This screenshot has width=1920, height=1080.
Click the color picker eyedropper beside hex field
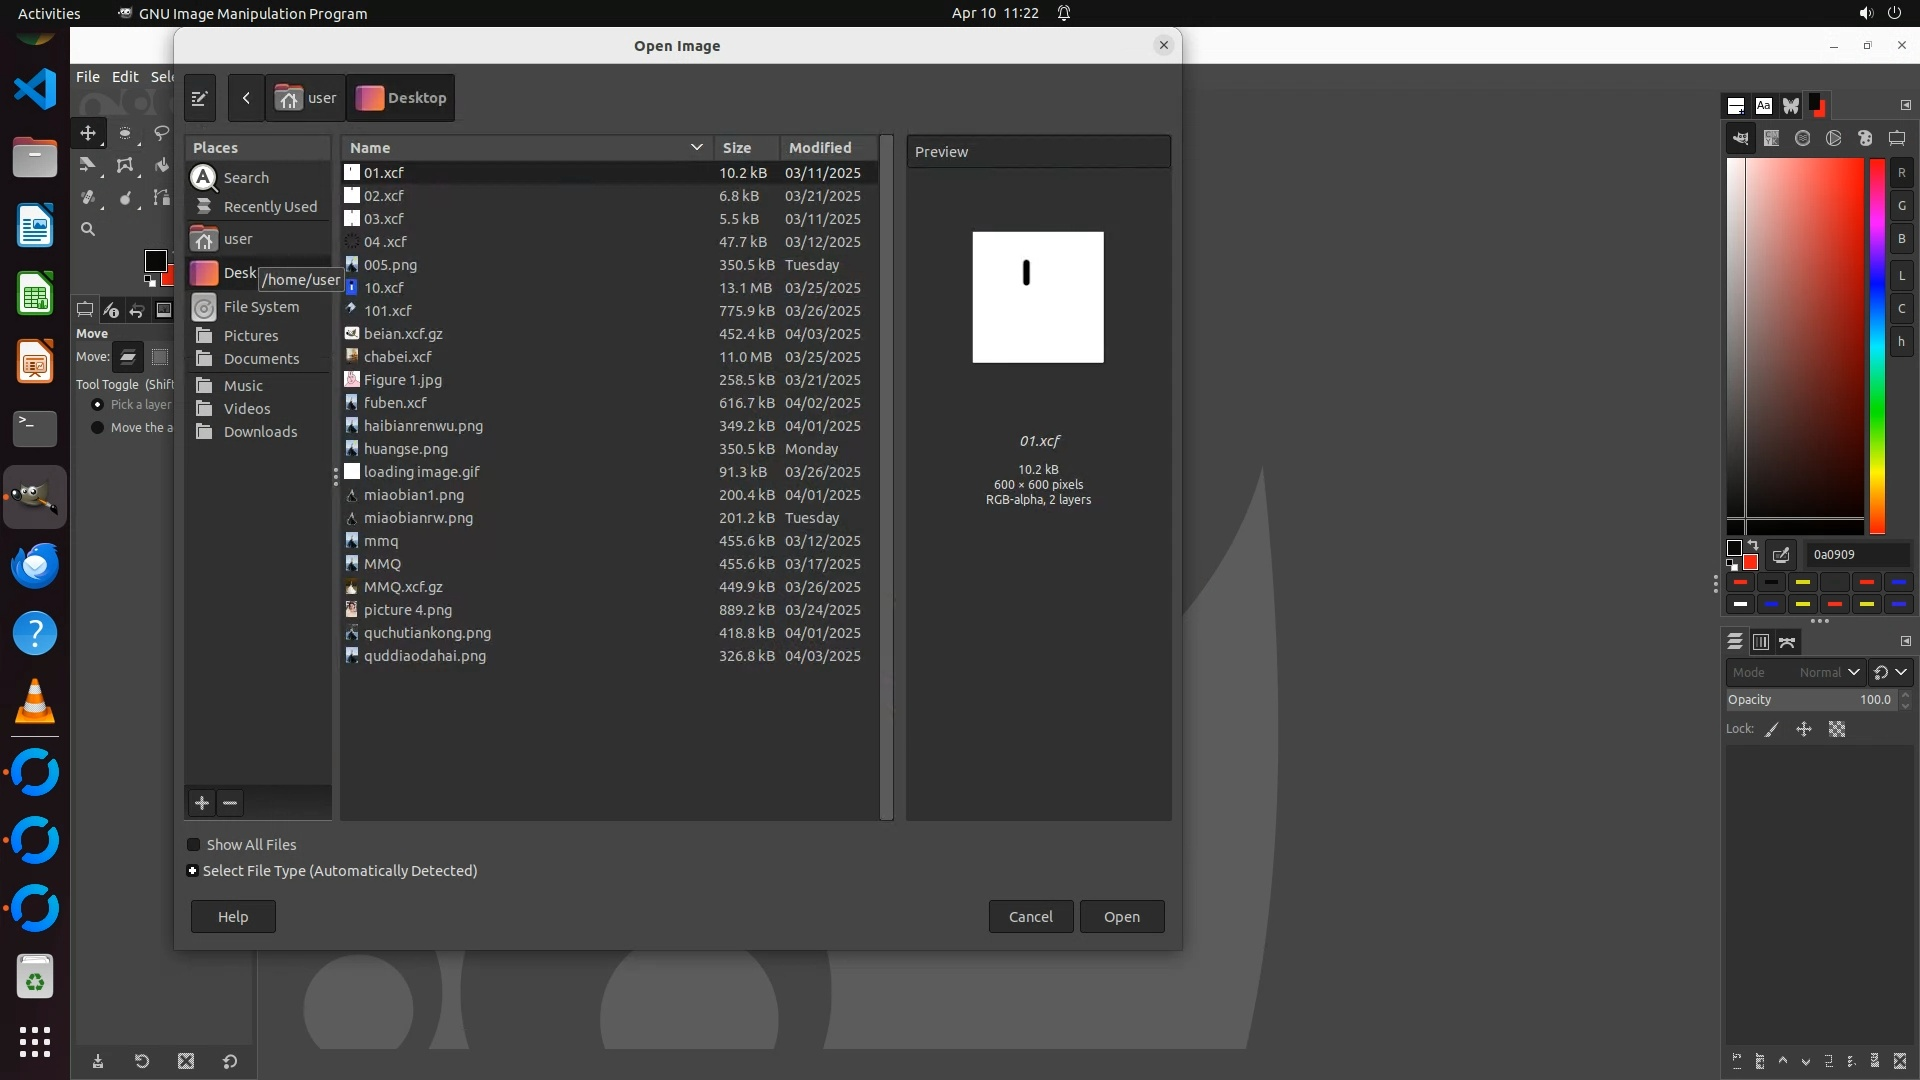coord(1781,555)
